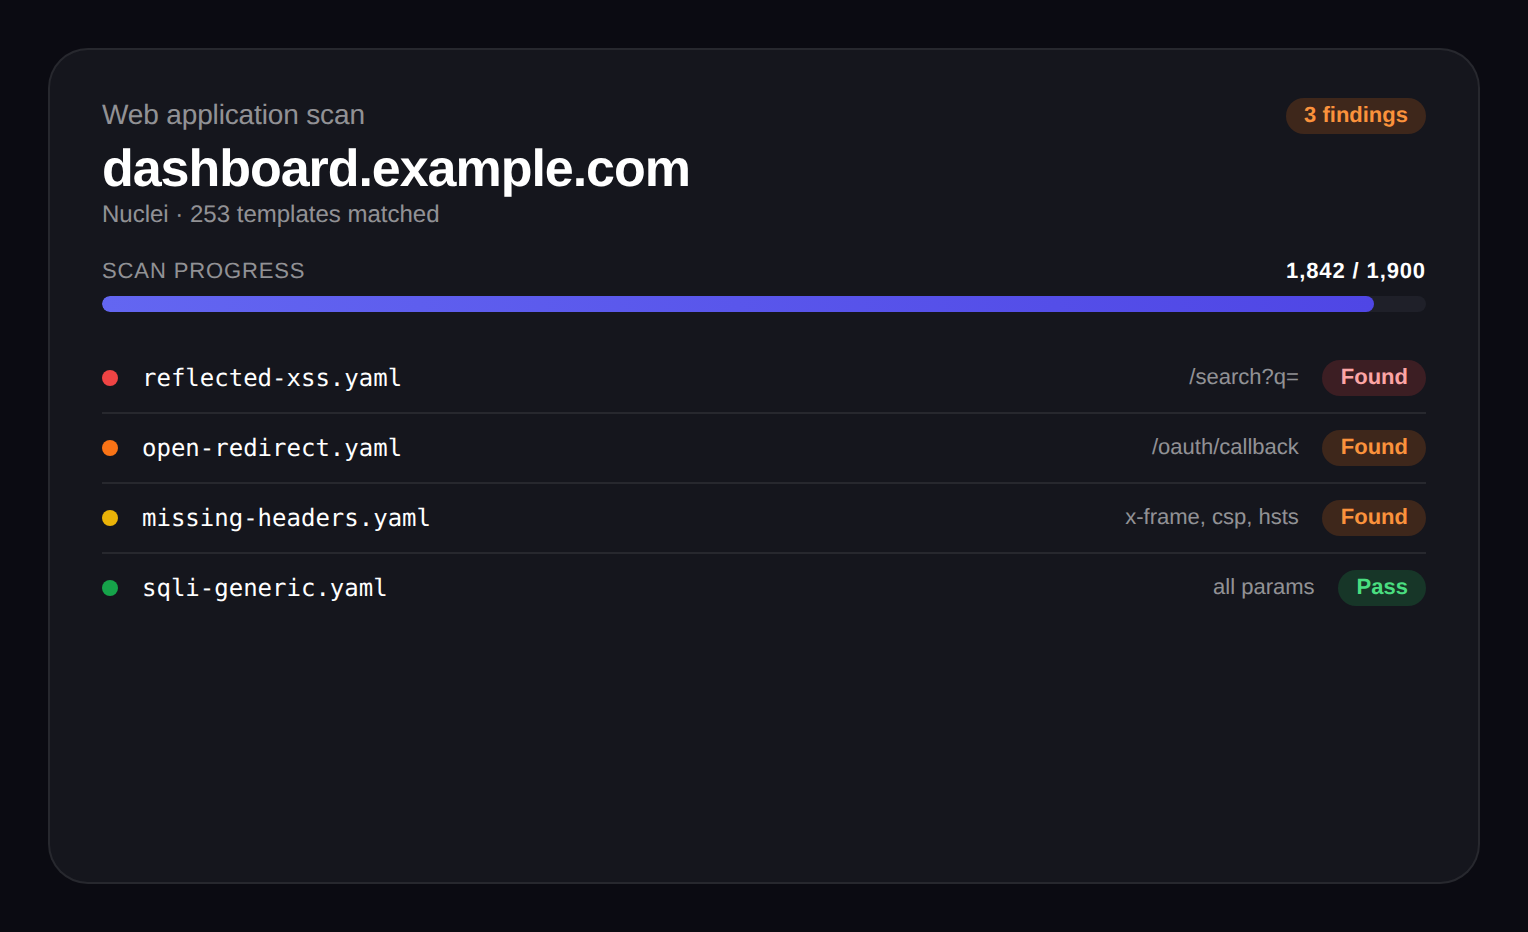
Task: Click the Found badge for open-redirect.yaml
Action: point(1373,448)
